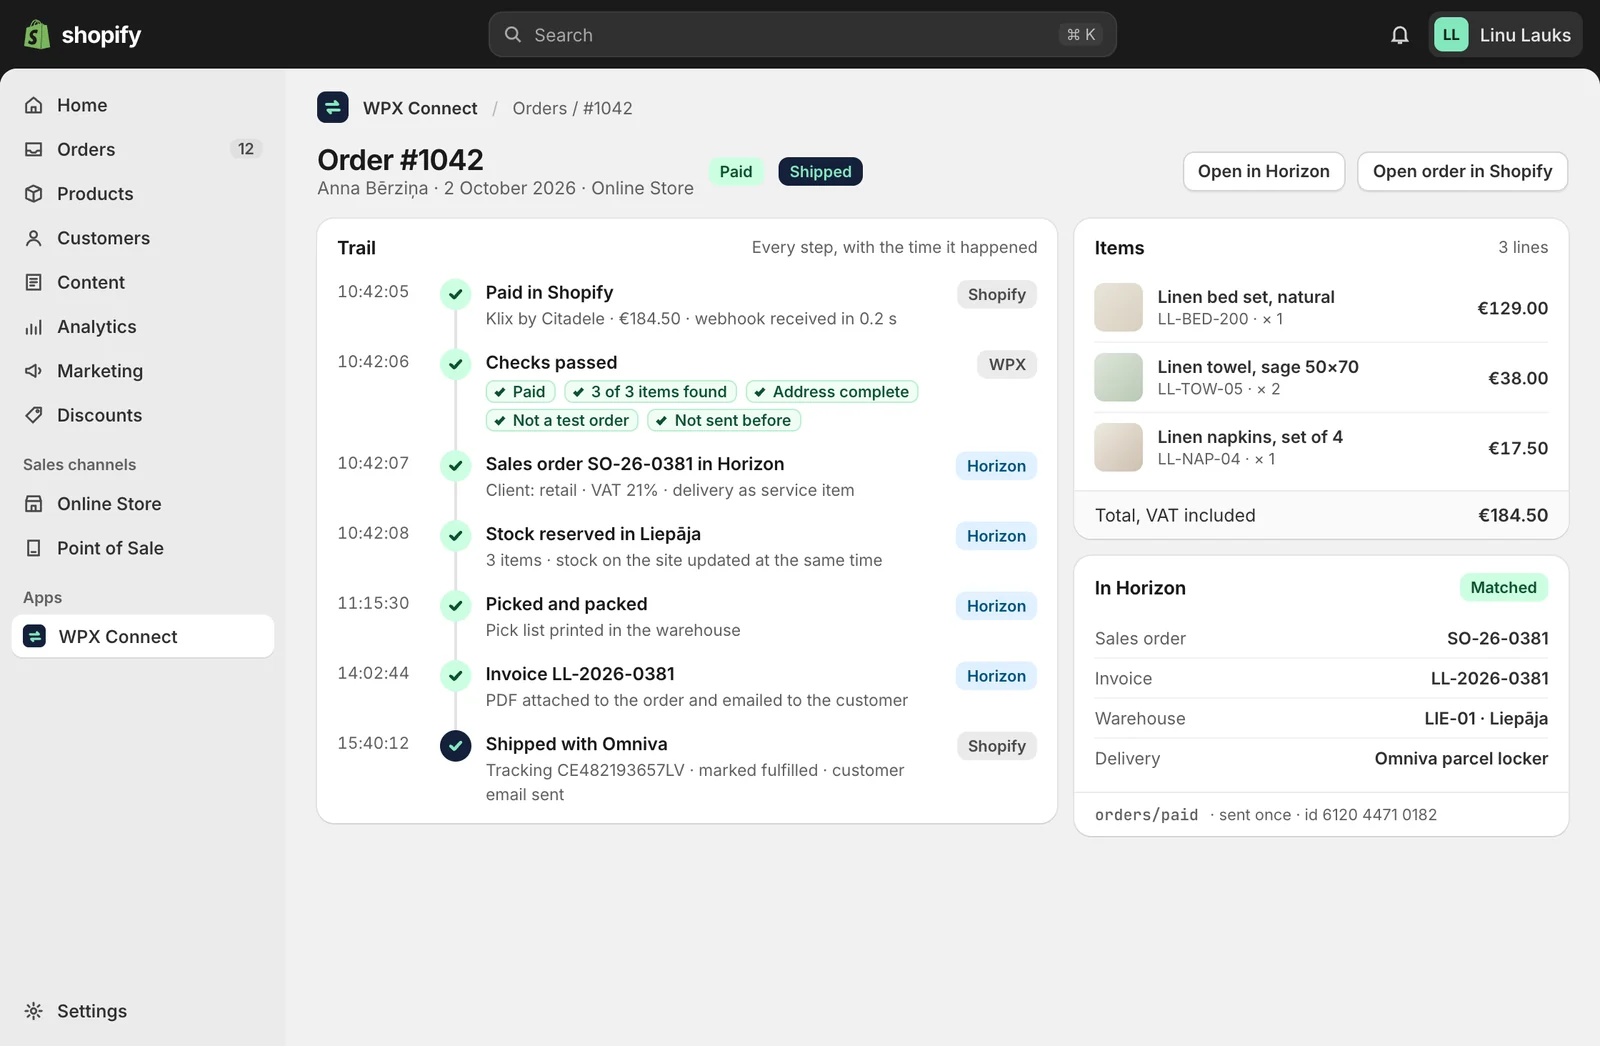Click the Matched badge in Horizon card
Screen dimensions: 1600x1046
point(1503,588)
